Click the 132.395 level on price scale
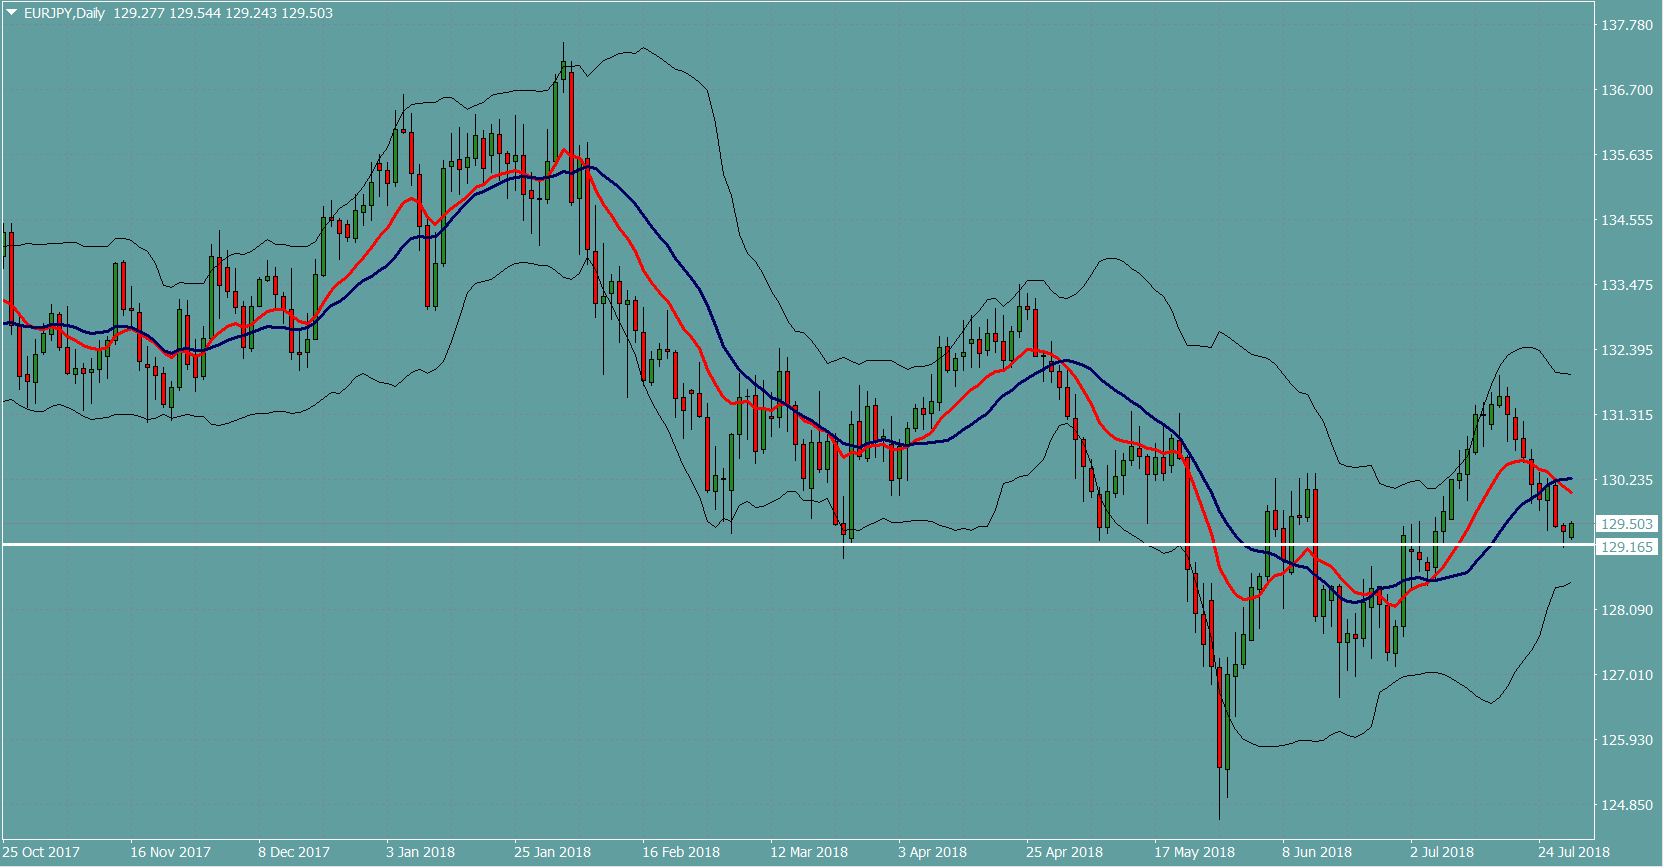Viewport: 1664px width, 868px height. pos(1627,350)
